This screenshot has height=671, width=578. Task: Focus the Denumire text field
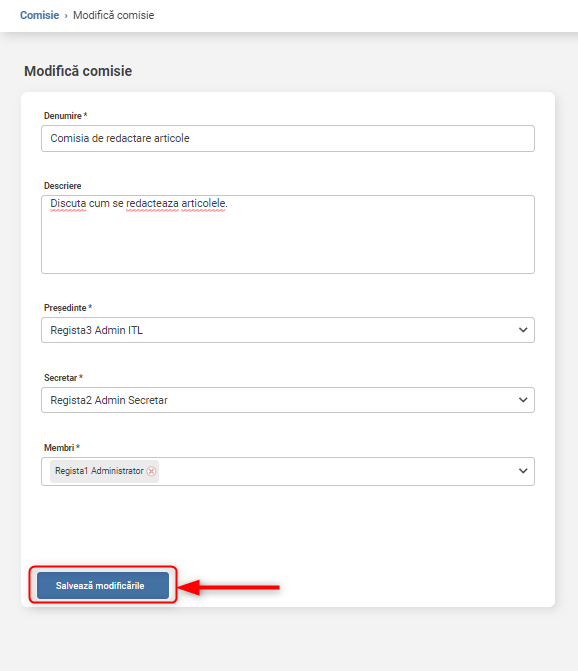288,138
